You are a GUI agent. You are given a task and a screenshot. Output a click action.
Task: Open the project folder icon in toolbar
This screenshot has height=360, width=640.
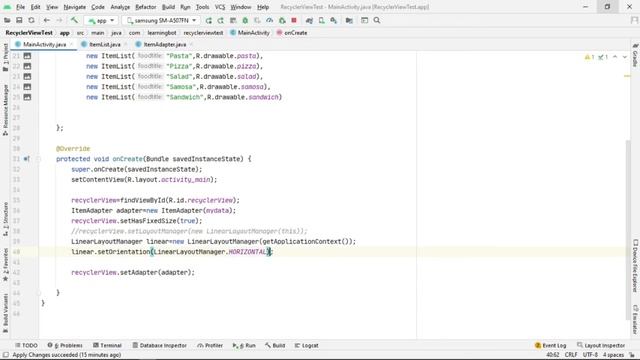coord(7,20)
